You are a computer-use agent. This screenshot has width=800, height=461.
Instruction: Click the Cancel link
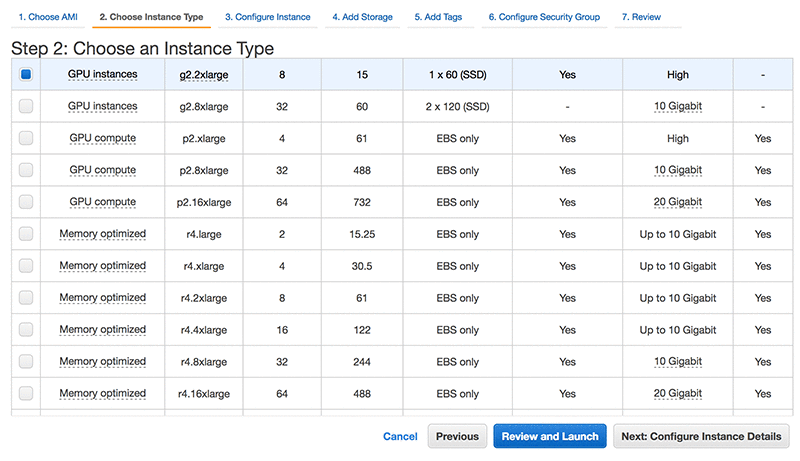400,436
